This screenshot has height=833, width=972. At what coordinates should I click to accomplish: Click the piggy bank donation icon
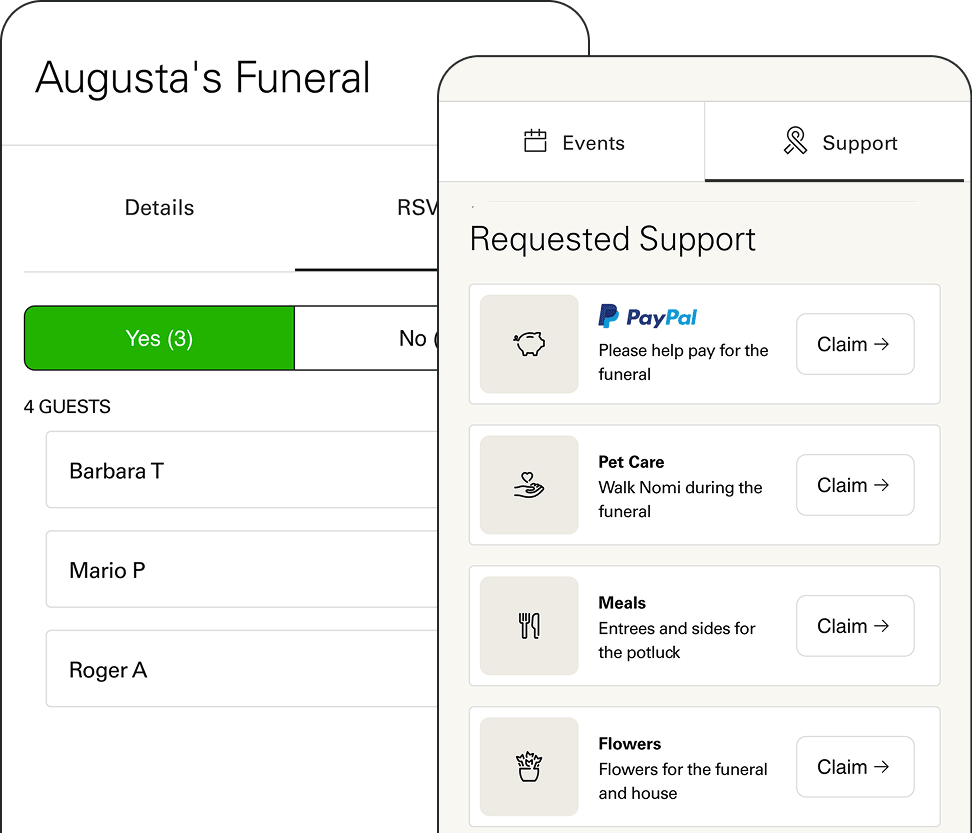(529, 344)
